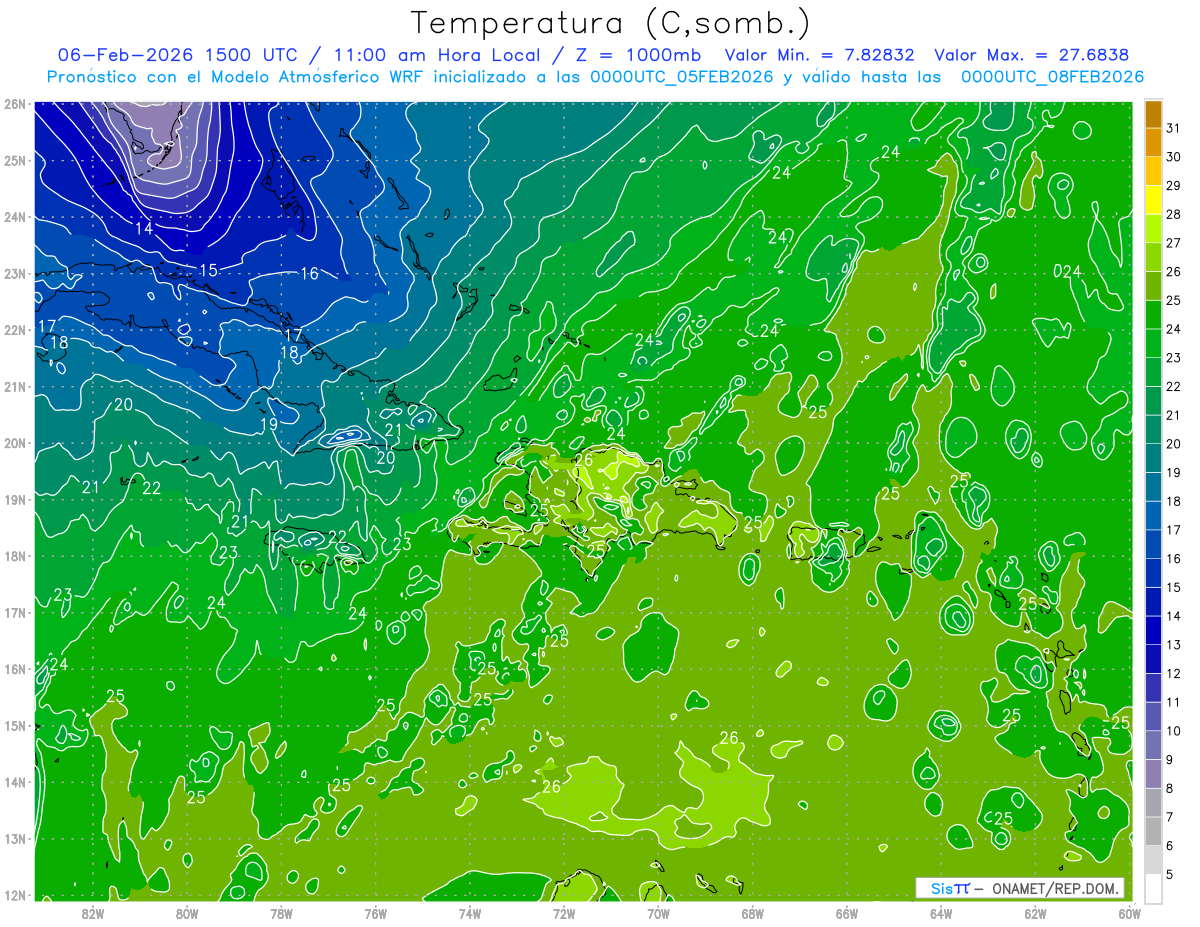1200x927 pixels.
Task: Click the 'Temperatura (C,somb.)' title
Action: [x=611, y=23]
